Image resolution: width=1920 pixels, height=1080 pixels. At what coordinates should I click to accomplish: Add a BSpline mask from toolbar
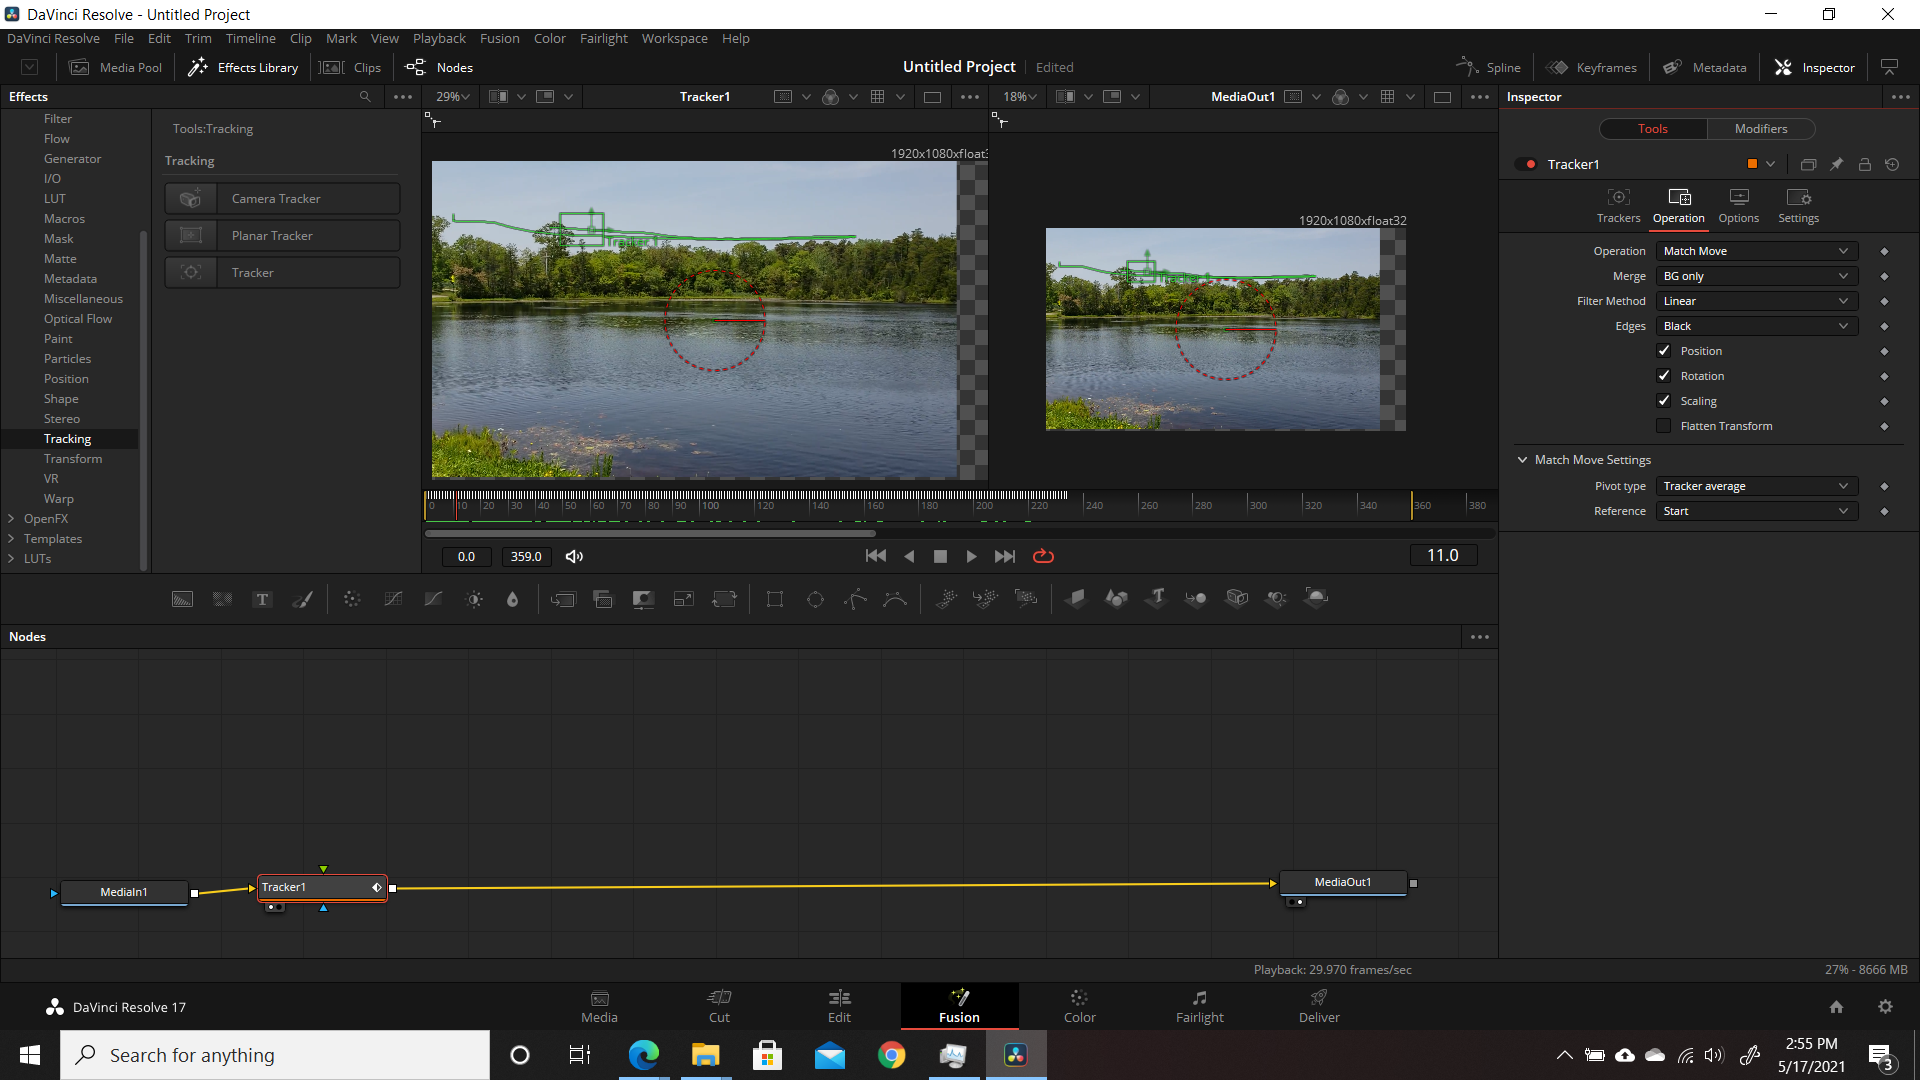click(895, 599)
